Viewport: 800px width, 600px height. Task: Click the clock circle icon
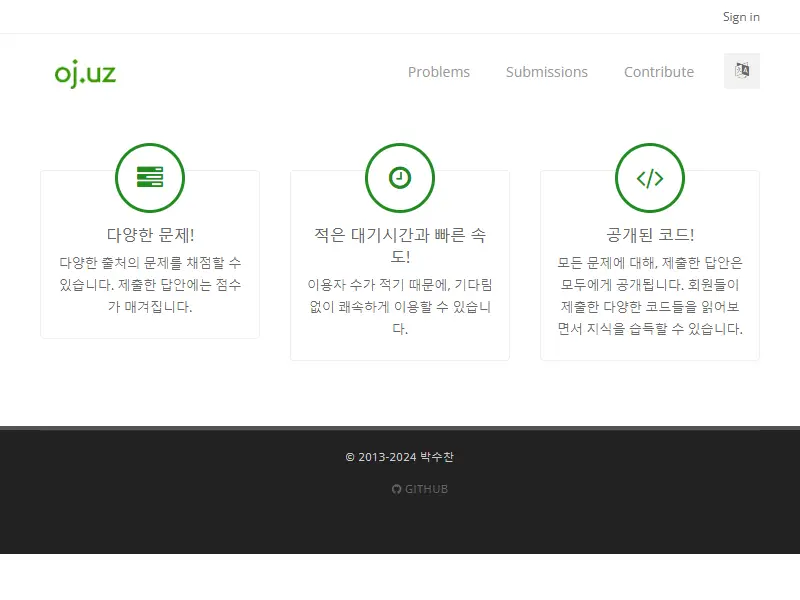[x=400, y=178]
